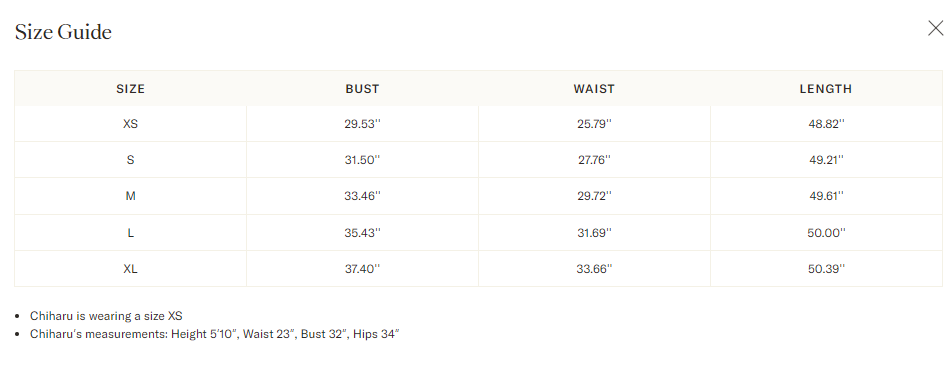Click the 35.43'' bust measurement
Screen dimensions: 952x377
(362, 233)
